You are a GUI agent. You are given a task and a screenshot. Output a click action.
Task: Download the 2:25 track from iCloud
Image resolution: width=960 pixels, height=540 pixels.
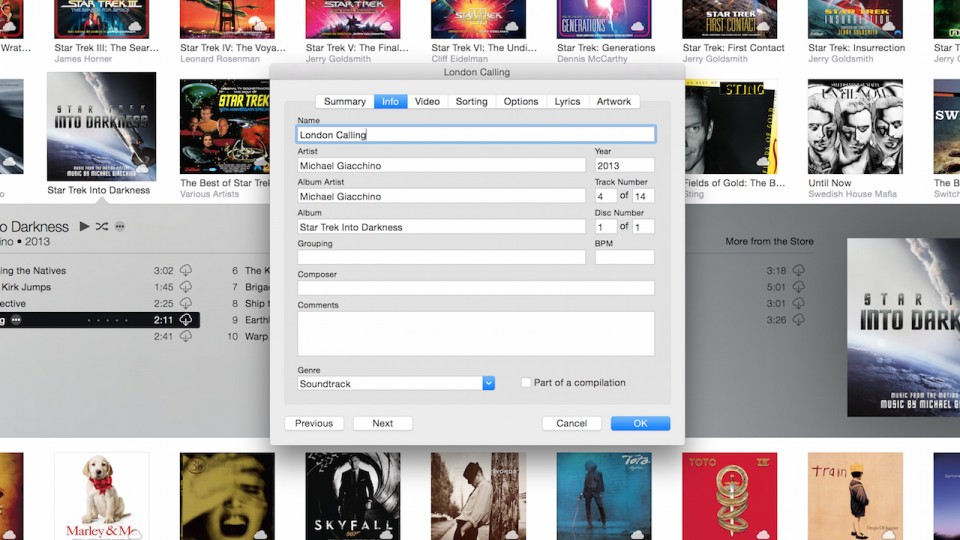(x=186, y=303)
